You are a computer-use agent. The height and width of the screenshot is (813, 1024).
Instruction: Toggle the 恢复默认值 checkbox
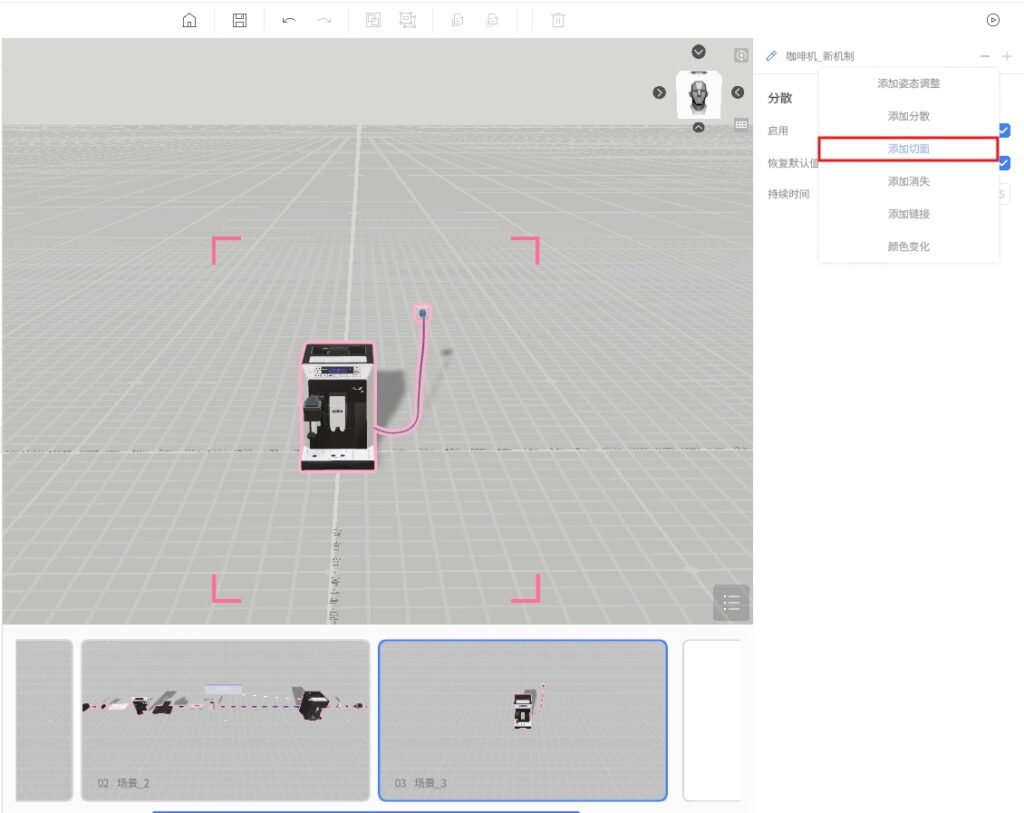point(1004,163)
